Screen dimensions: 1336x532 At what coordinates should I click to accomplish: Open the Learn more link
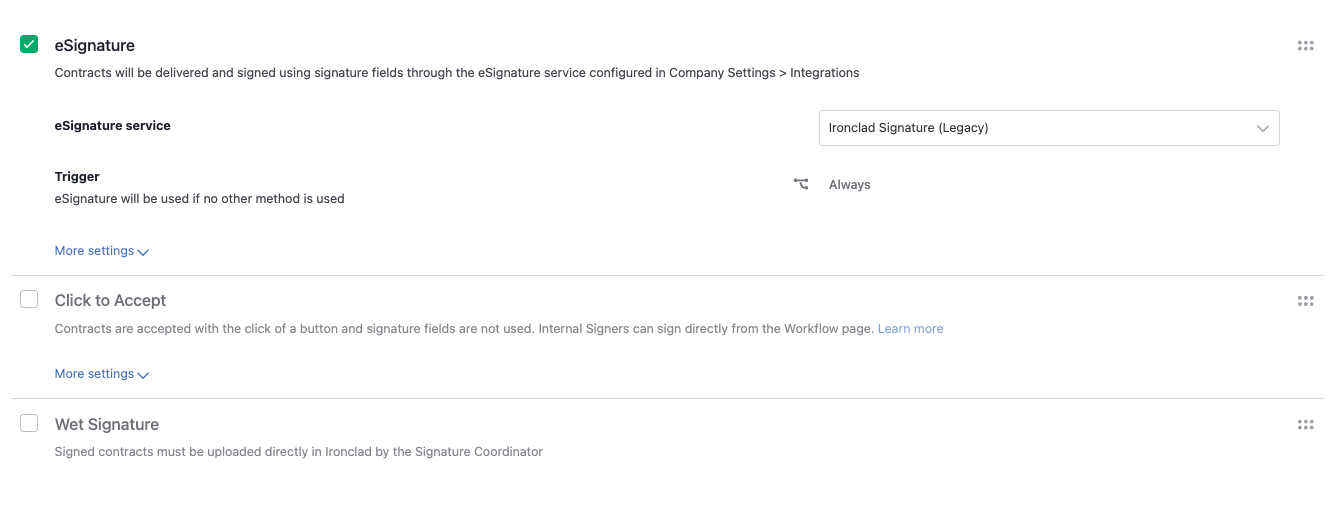tap(910, 328)
